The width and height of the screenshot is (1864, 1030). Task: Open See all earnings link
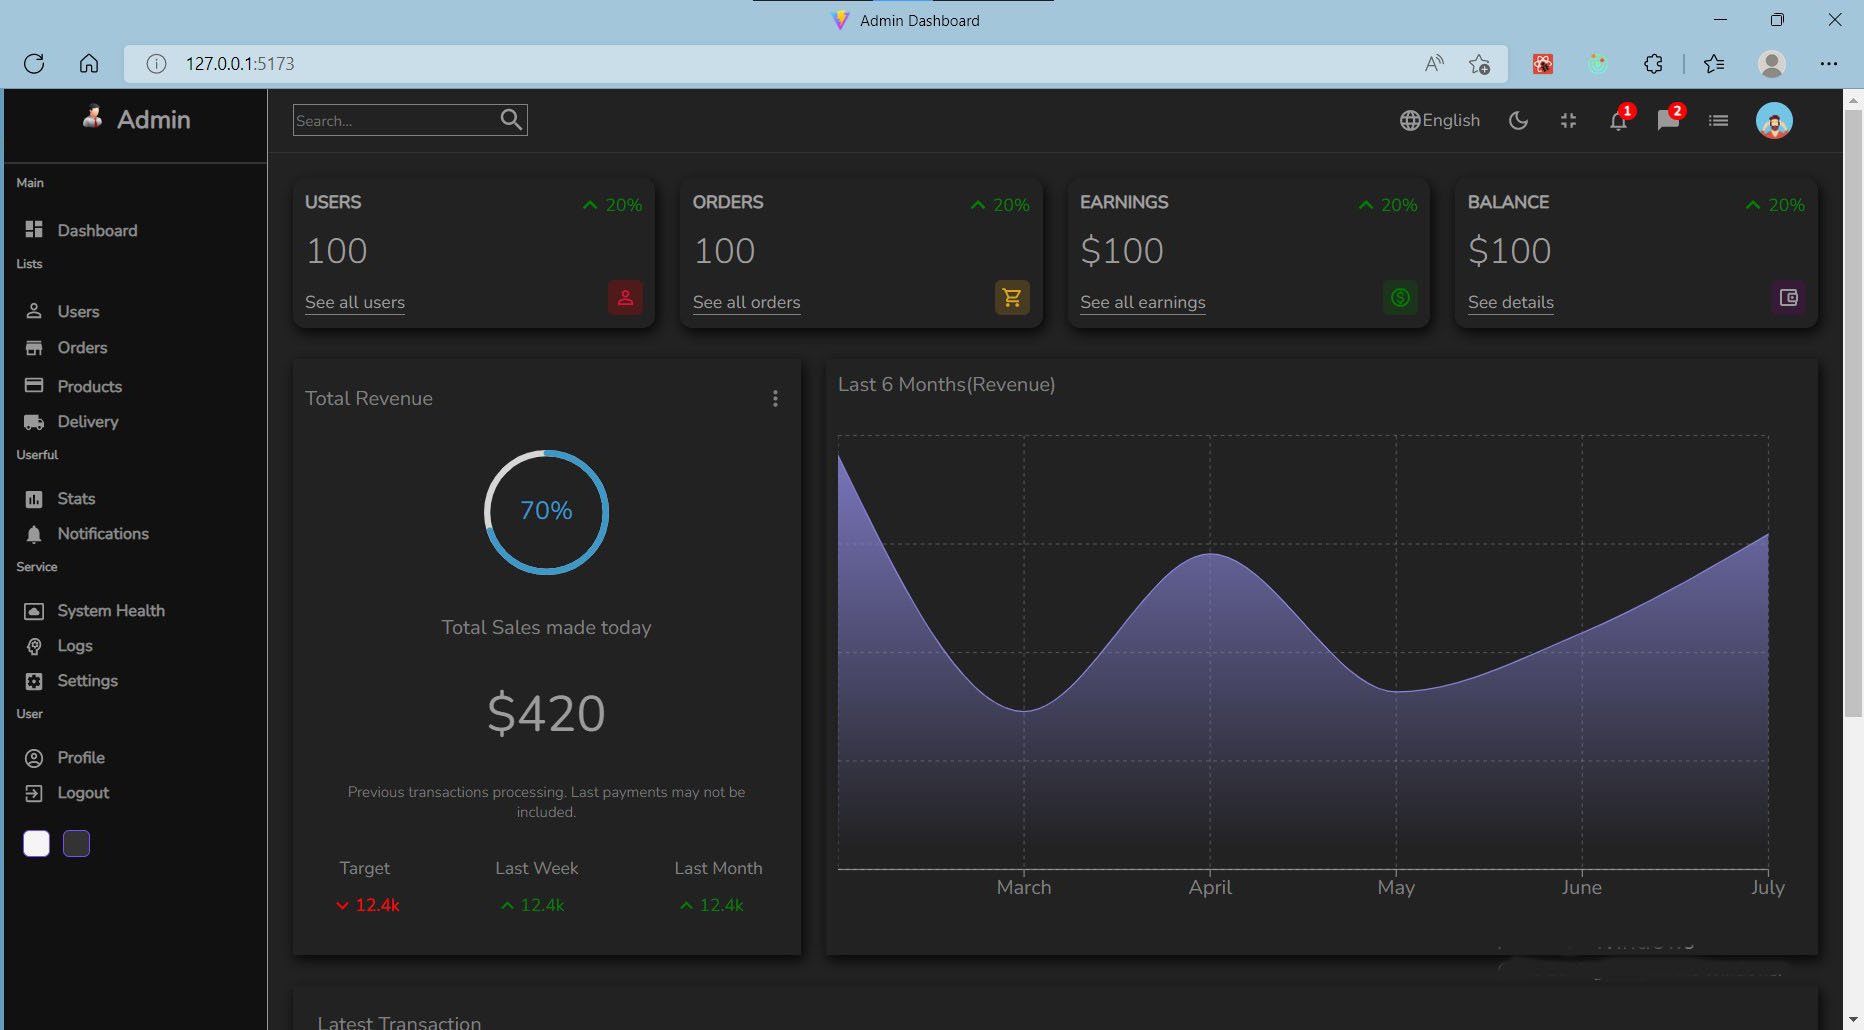1142,302
